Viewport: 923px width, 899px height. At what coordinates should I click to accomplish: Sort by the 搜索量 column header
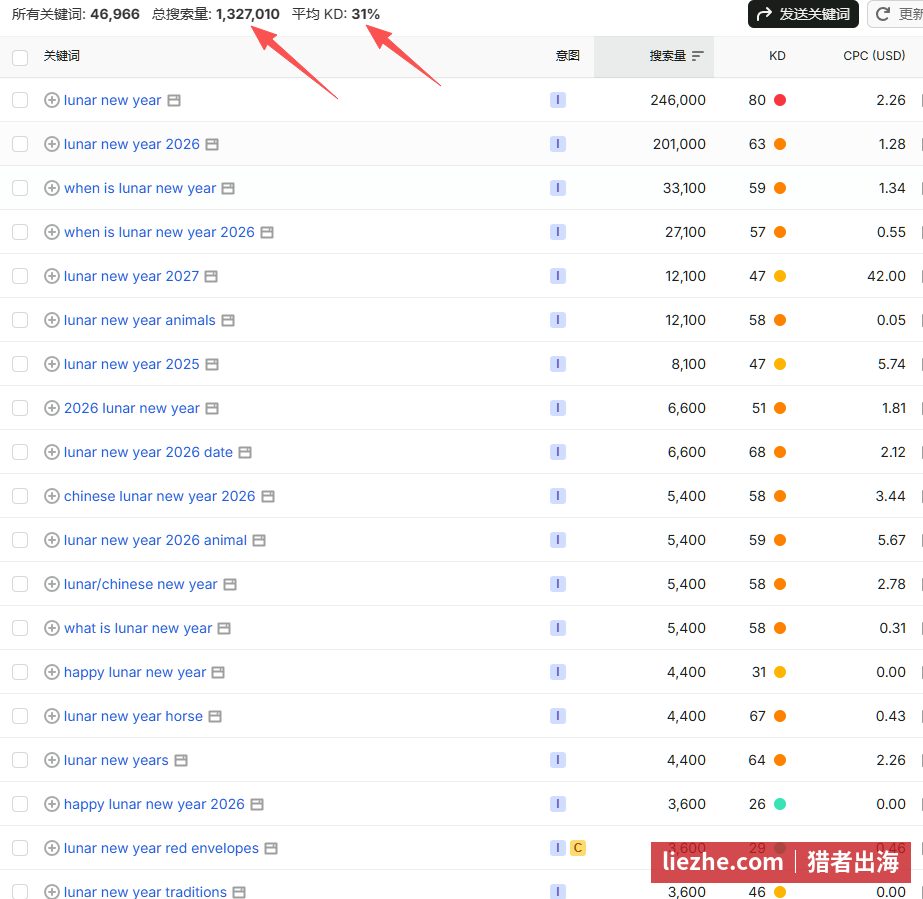[668, 56]
